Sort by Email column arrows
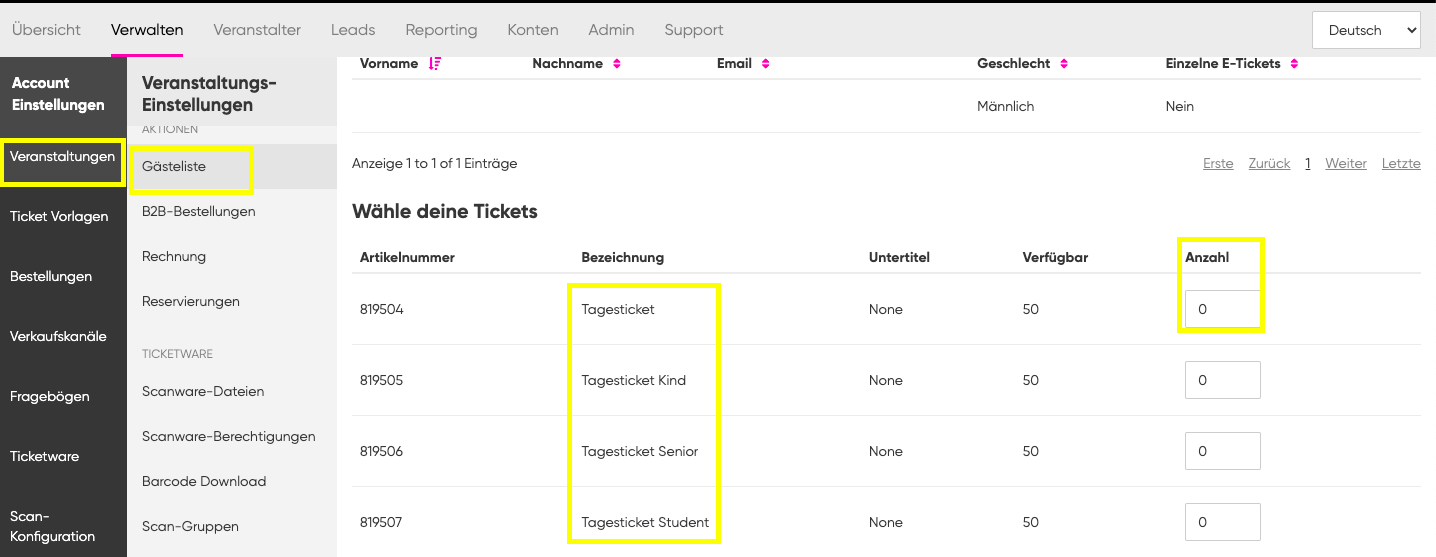This screenshot has width=1436, height=557. 765,64
